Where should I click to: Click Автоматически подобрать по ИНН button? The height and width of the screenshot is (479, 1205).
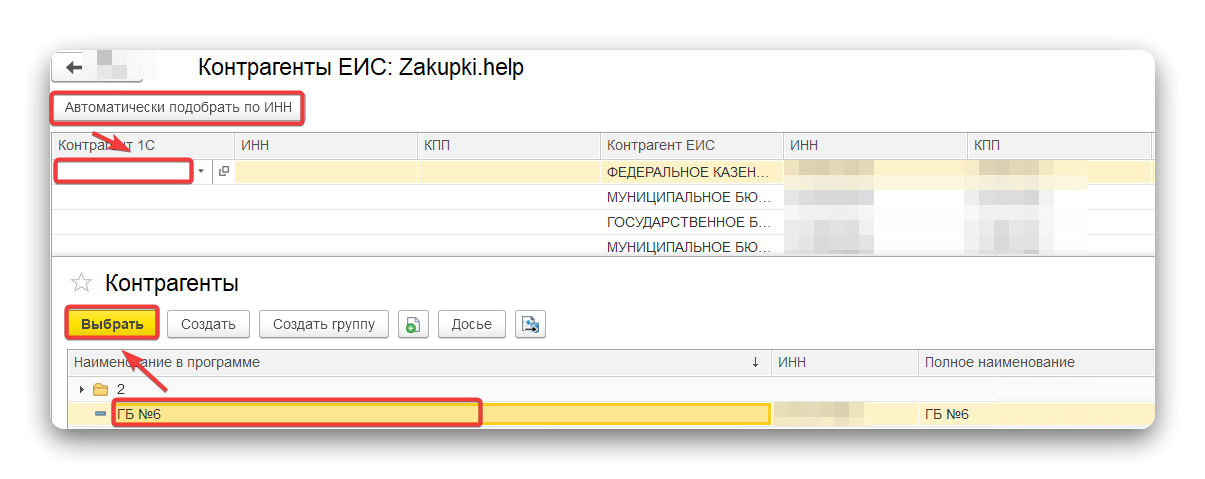click(x=177, y=108)
